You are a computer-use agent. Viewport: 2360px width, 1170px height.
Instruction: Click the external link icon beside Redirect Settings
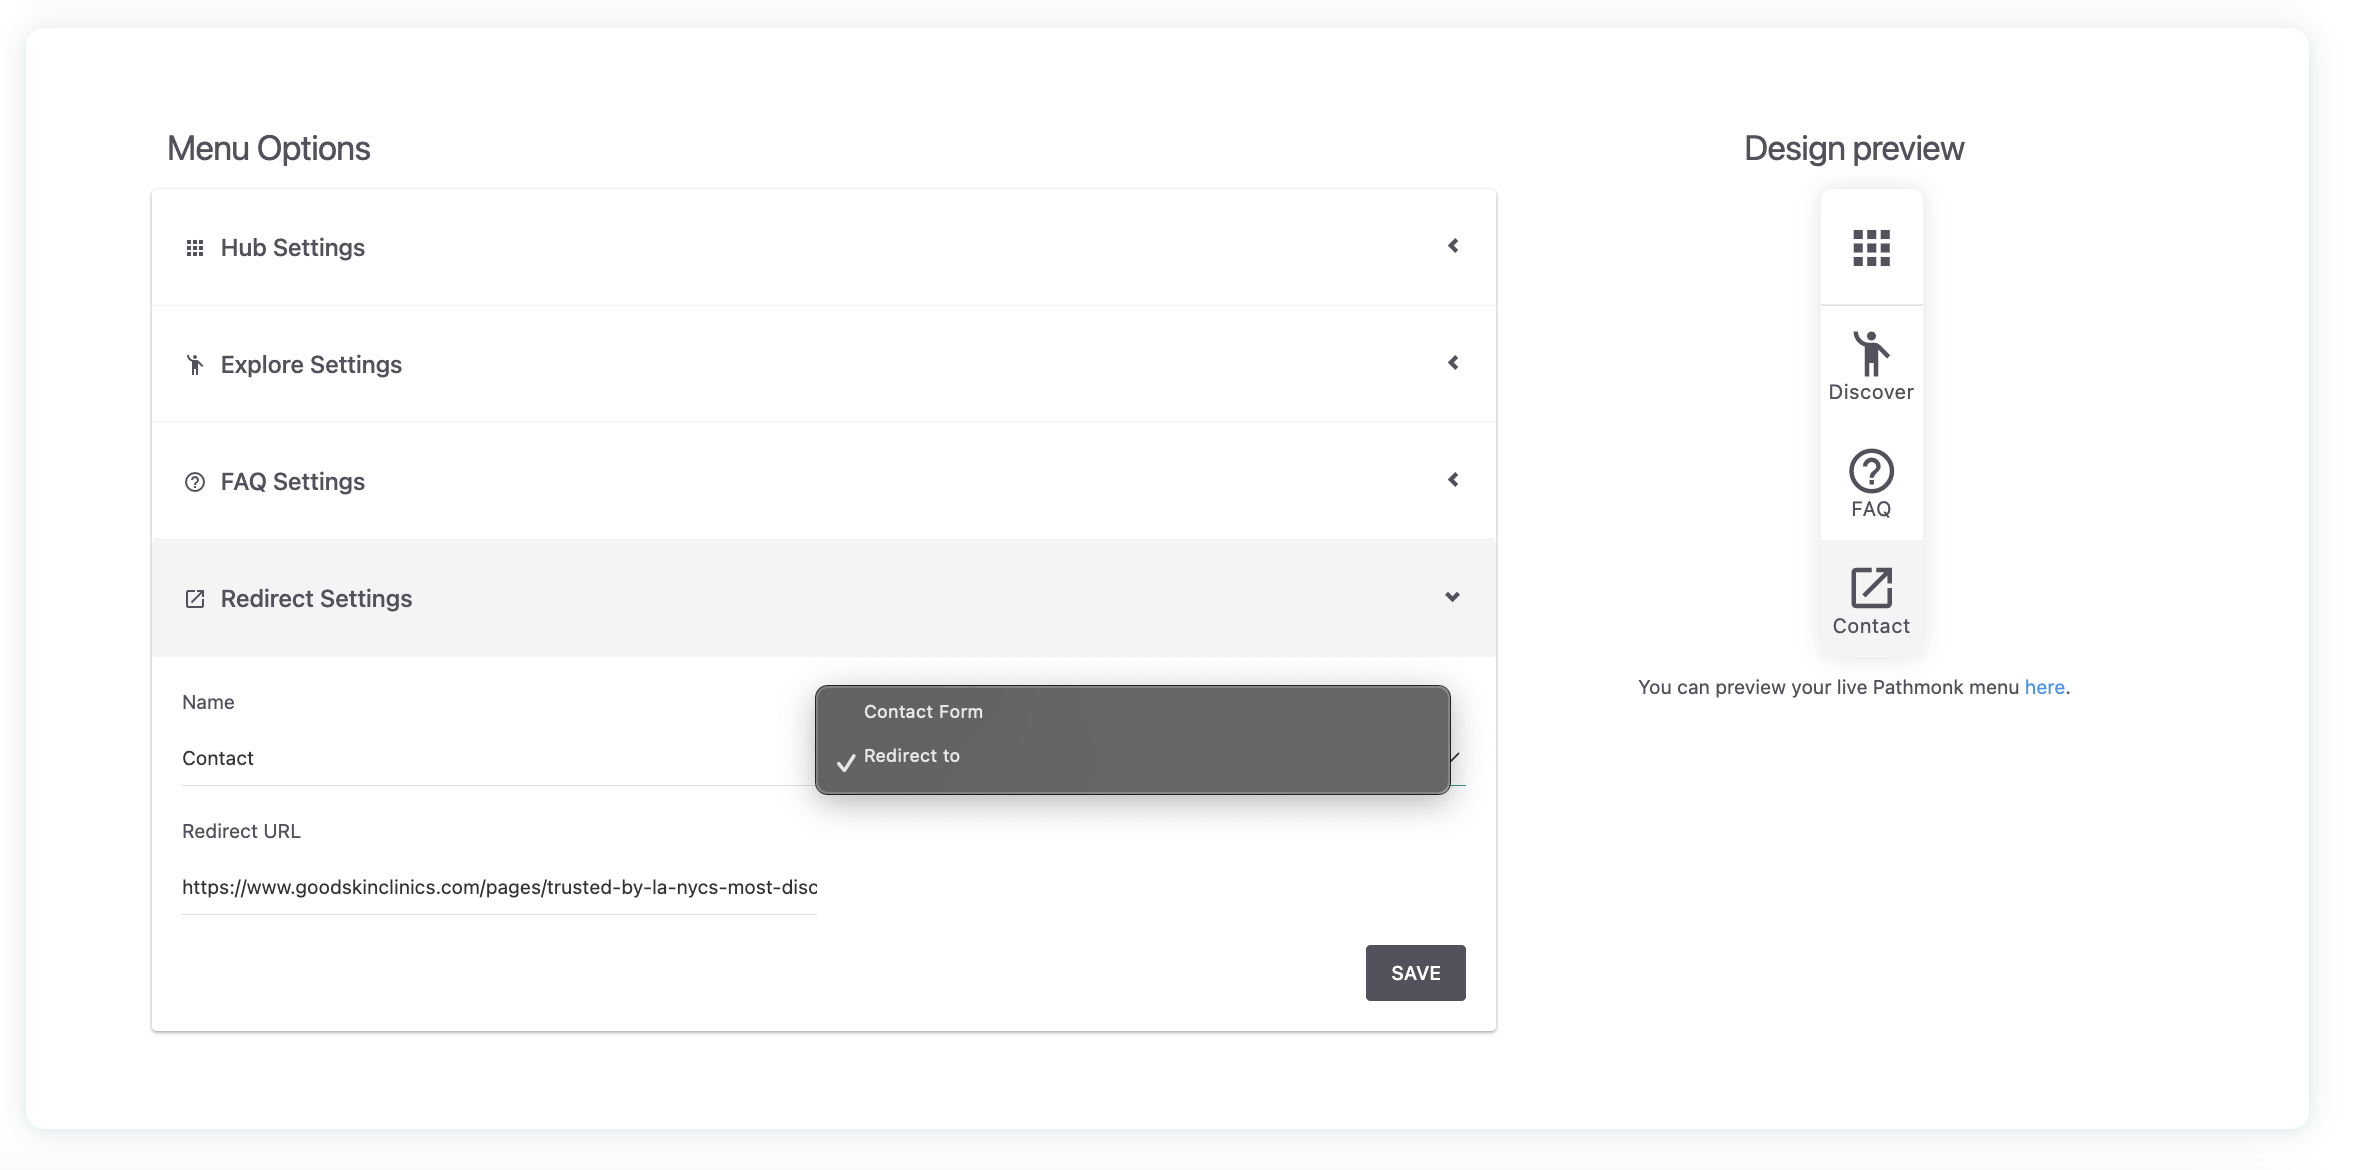(195, 599)
